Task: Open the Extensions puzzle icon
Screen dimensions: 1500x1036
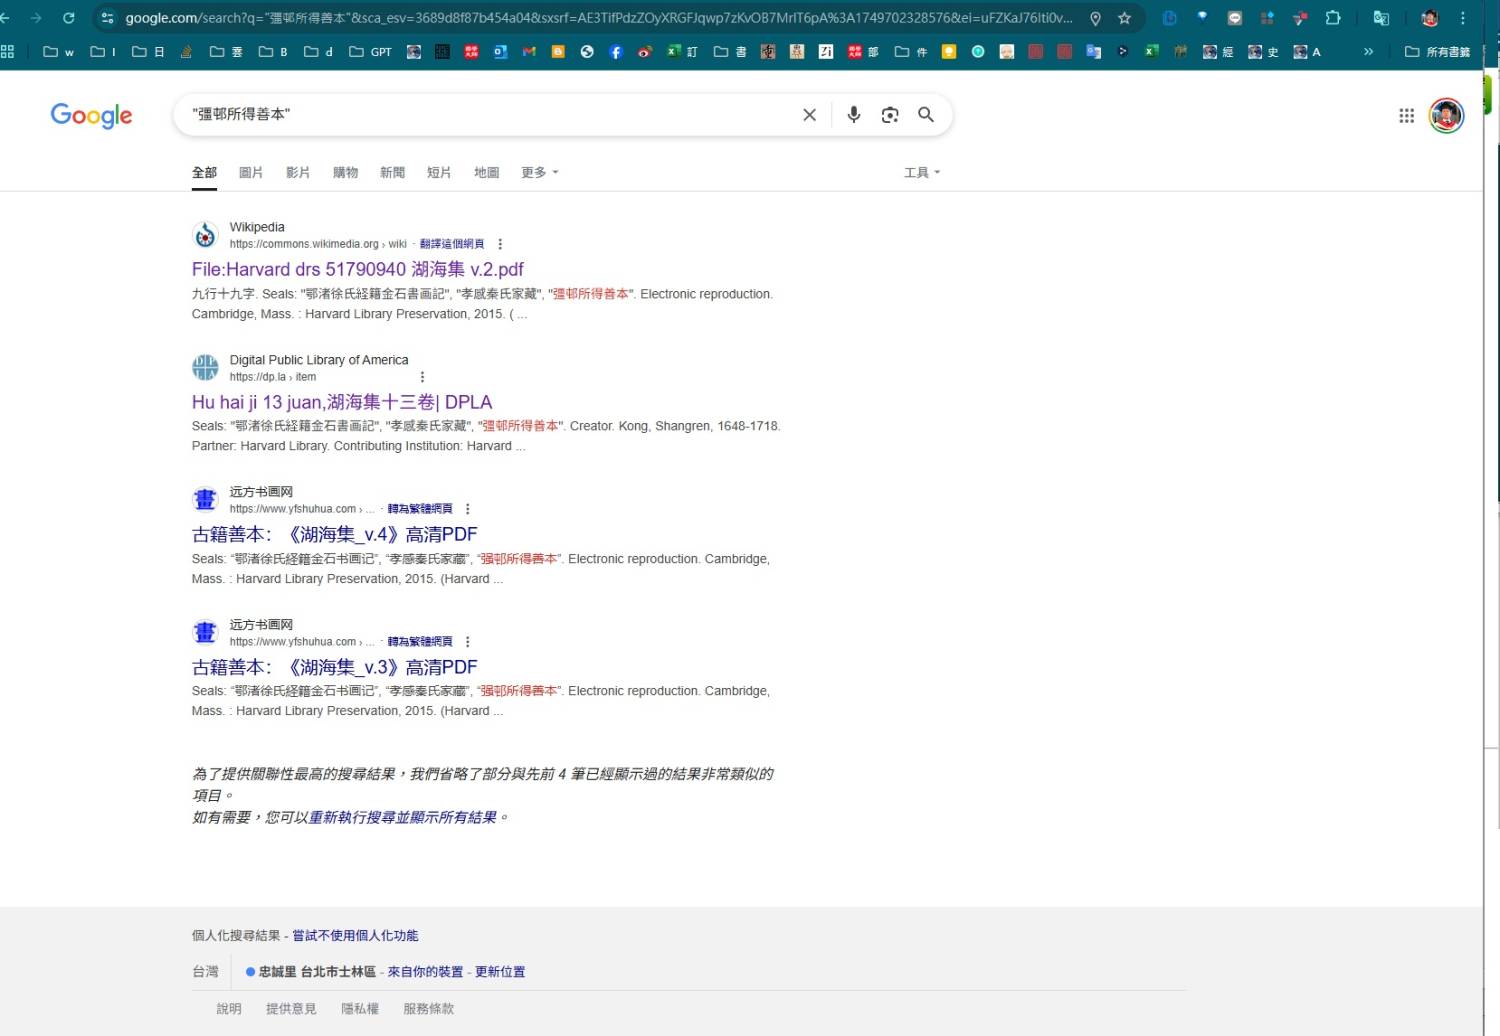Action: pos(1333,18)
